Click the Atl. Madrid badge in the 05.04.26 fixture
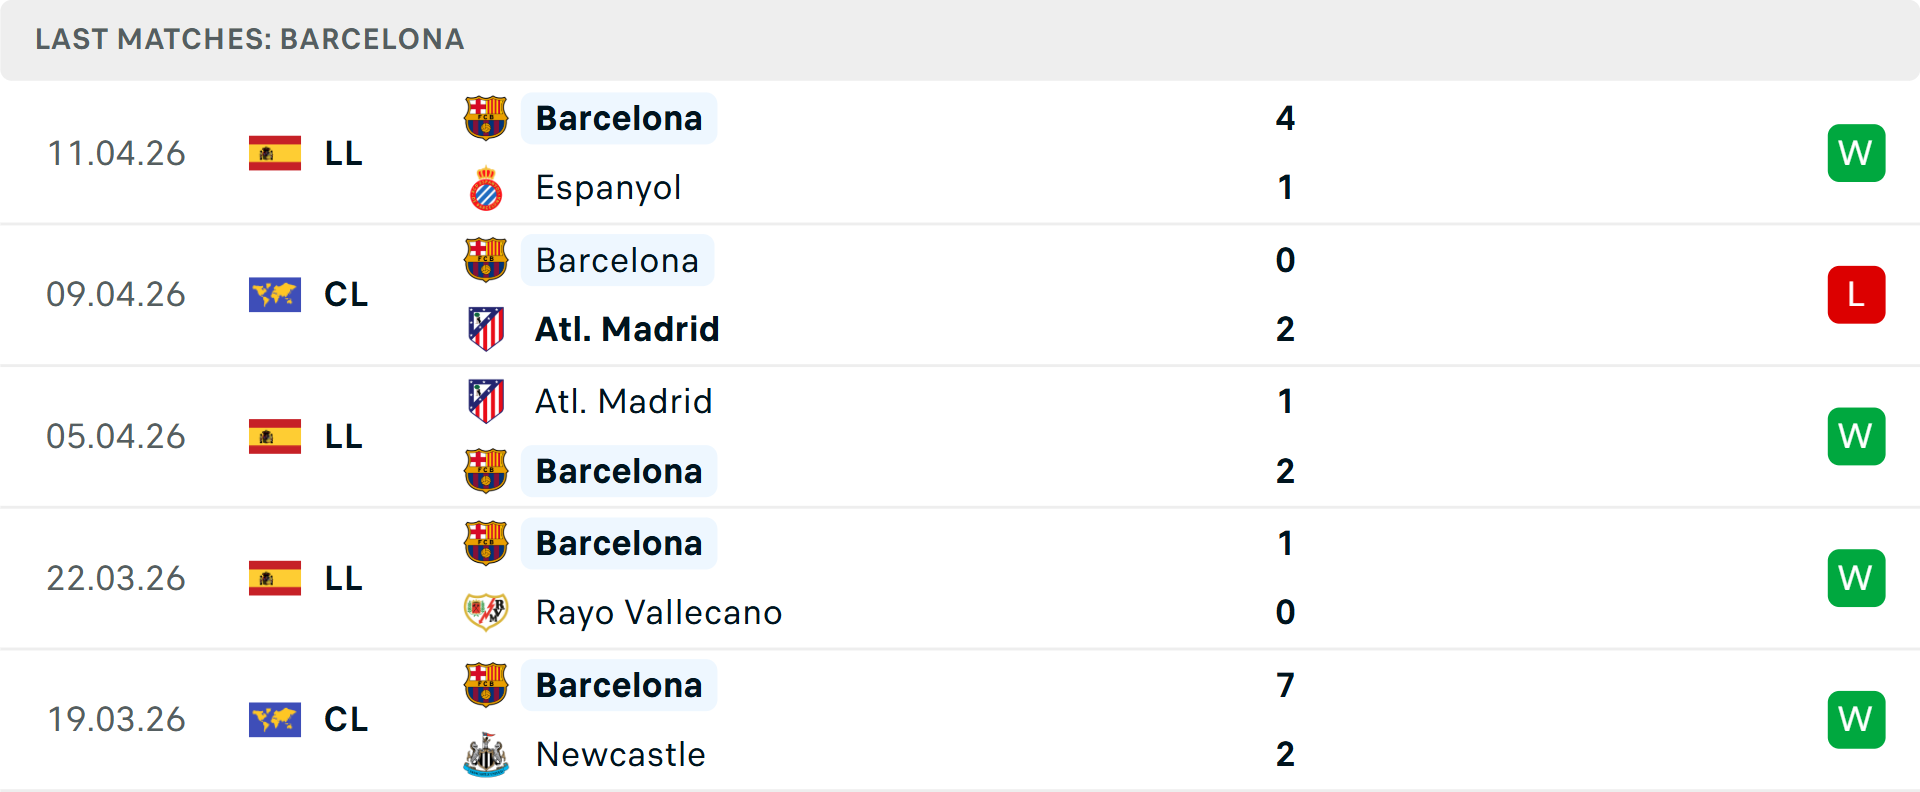Image resolution: width=1920 pixels, height=792 pixels. pos(486,400)
